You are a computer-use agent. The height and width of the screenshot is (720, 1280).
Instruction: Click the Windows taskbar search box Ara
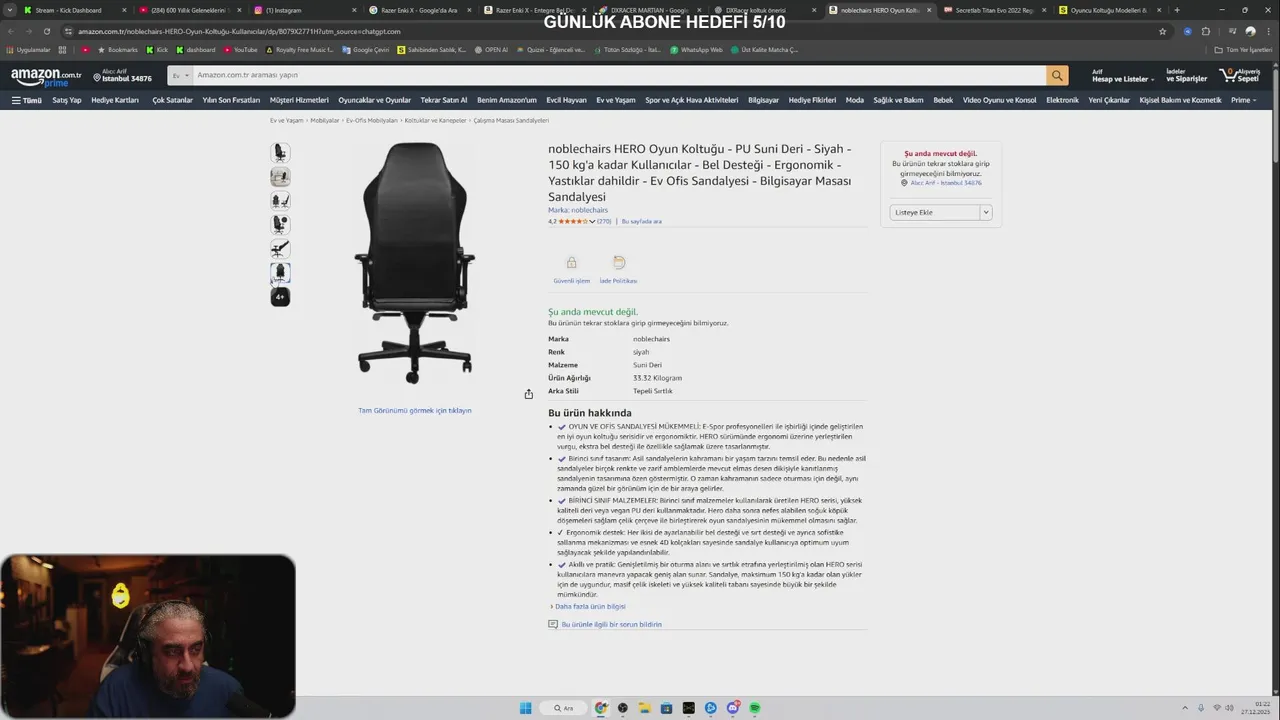(565, 708)
